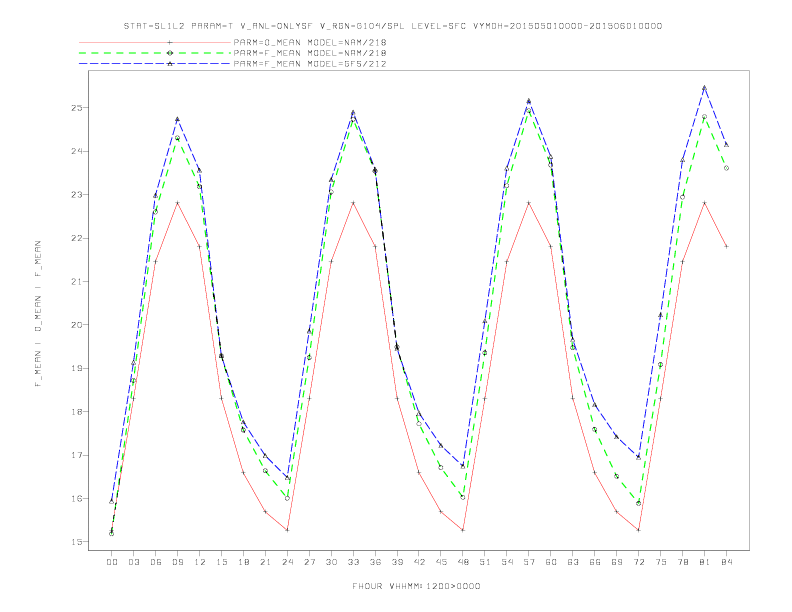Image resolution: width=792 pixels, height=612 pixels.
Task: Click x-axis tick label 66
Action: (x=595, y=562)
